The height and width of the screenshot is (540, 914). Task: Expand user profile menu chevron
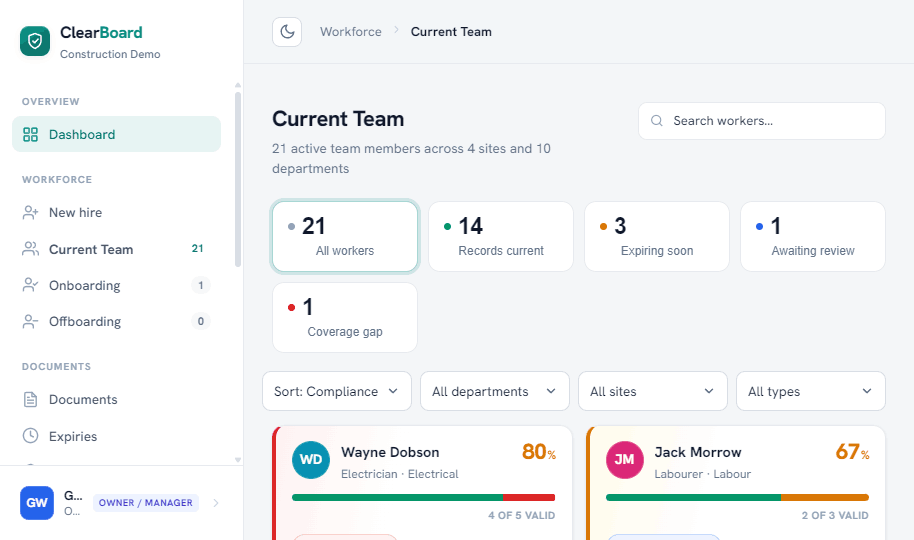click(216, 503)
